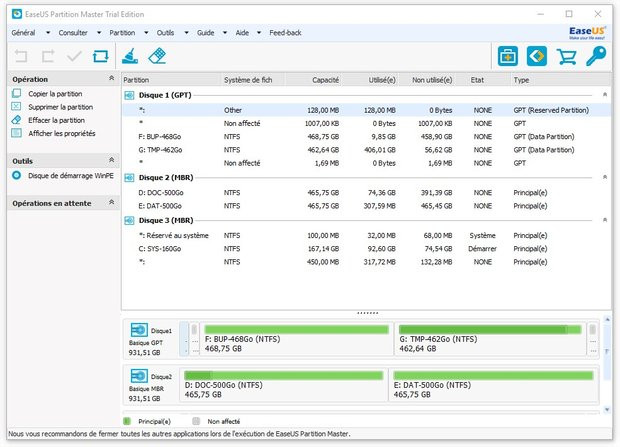Collapse the Opération panel section

pos(112,78)
